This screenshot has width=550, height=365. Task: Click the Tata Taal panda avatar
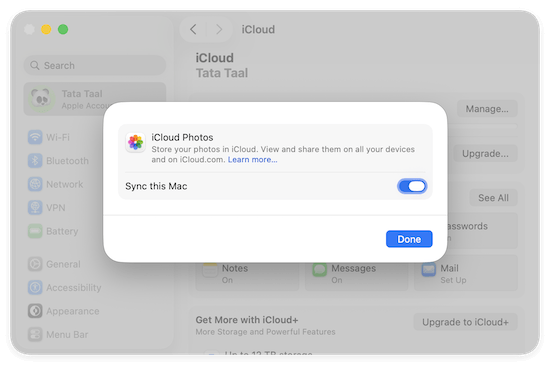click(42, 99)
